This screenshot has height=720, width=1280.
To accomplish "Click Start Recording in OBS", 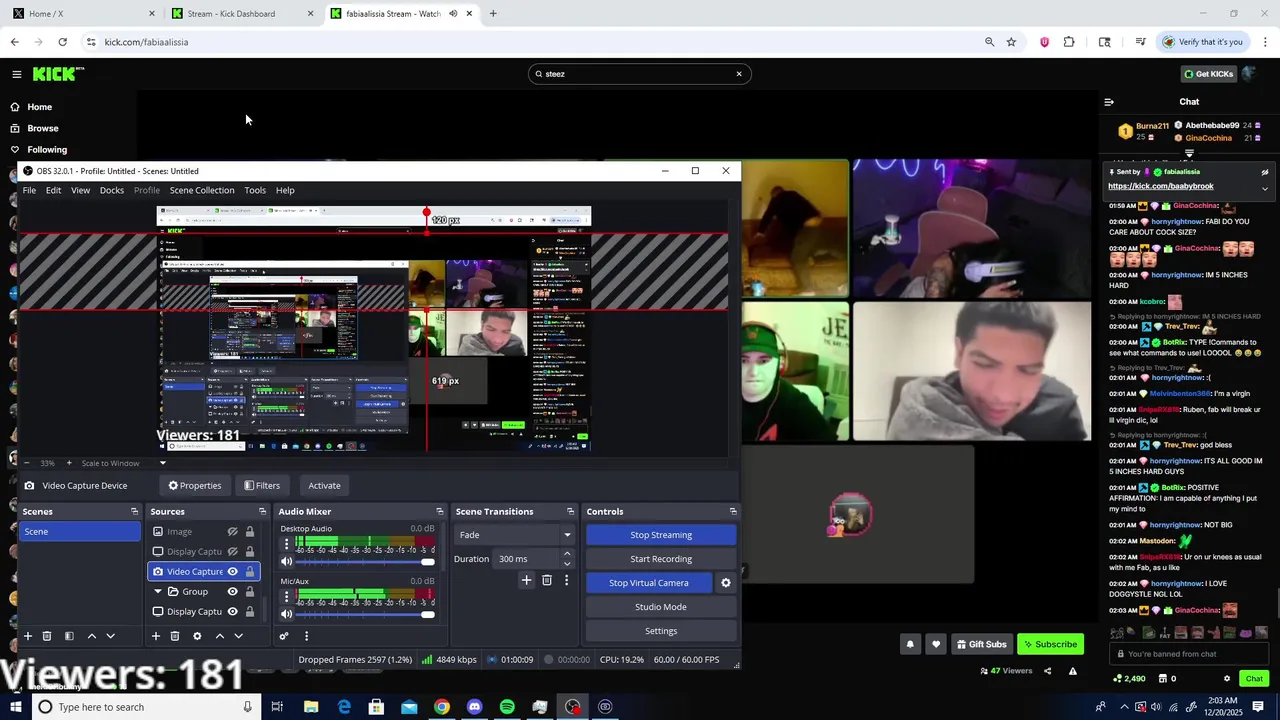I will click(661, 559).
